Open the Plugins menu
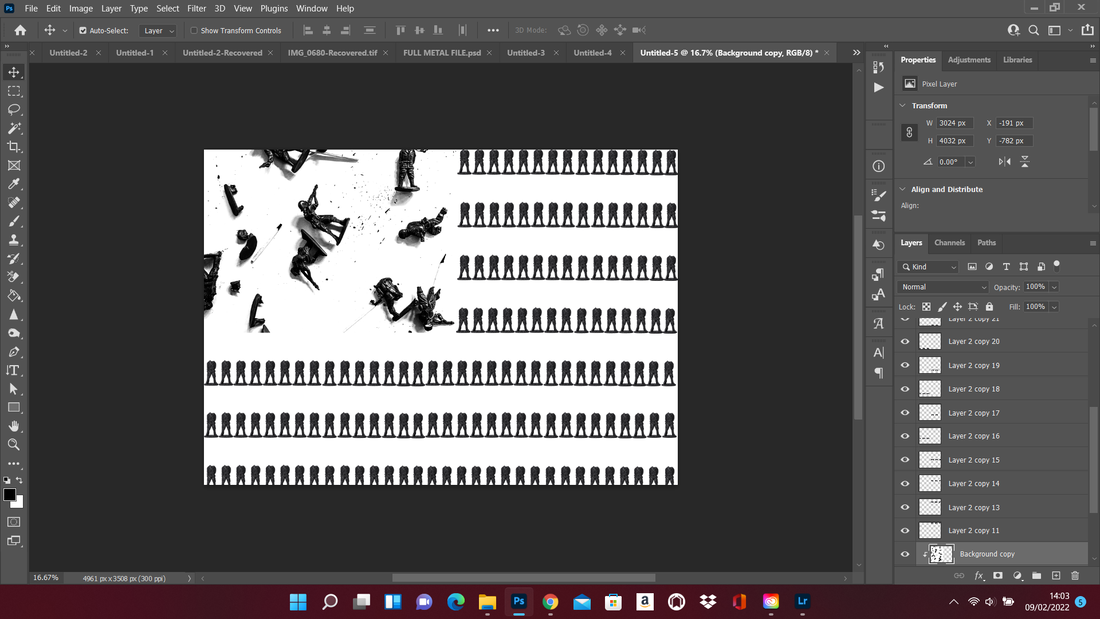 274,8
